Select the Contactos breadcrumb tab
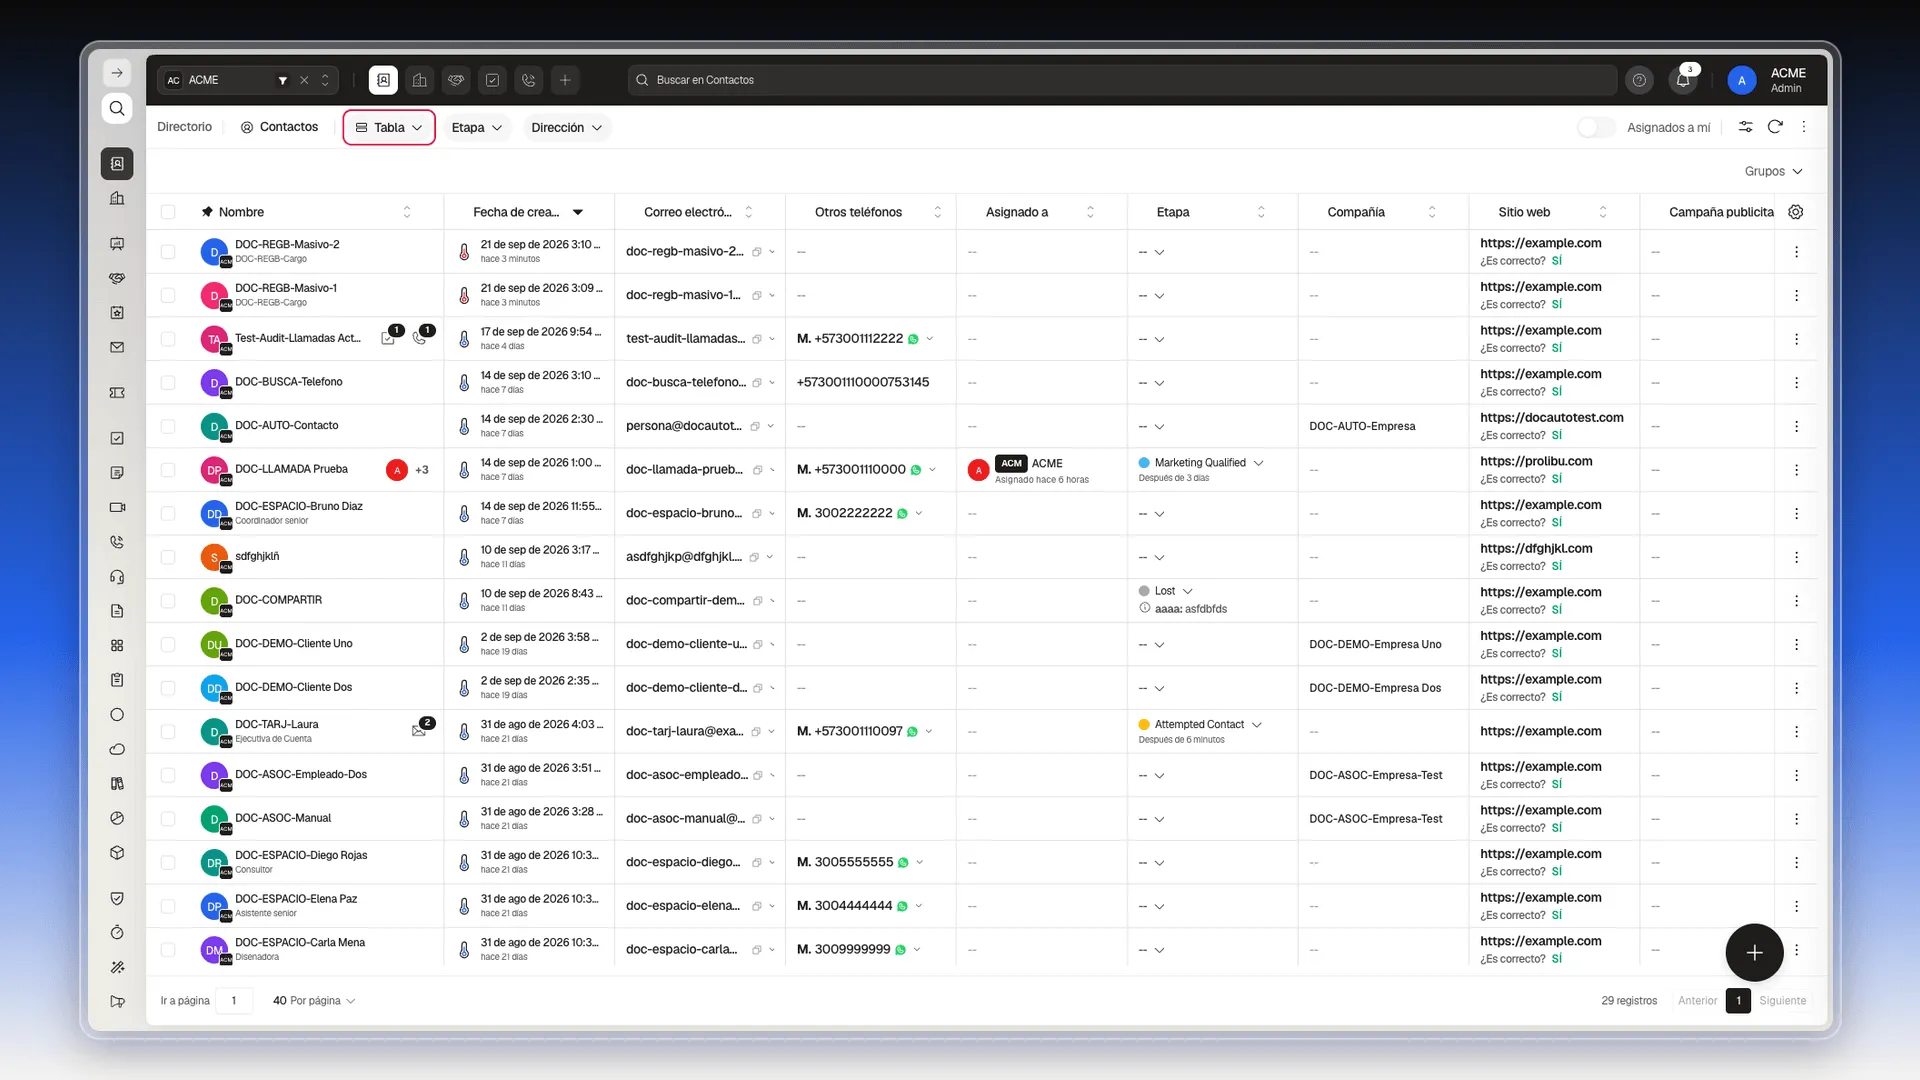 [279, 127]
